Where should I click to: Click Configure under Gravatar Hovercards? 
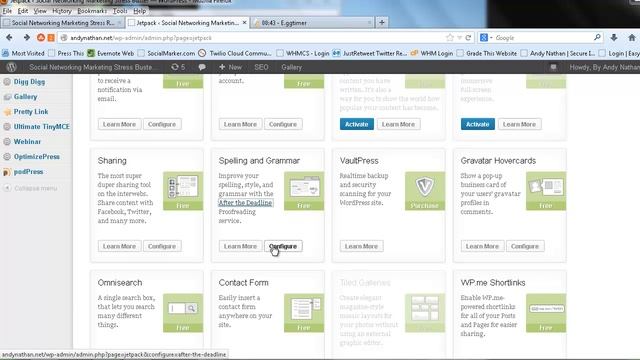click(525, 246)
